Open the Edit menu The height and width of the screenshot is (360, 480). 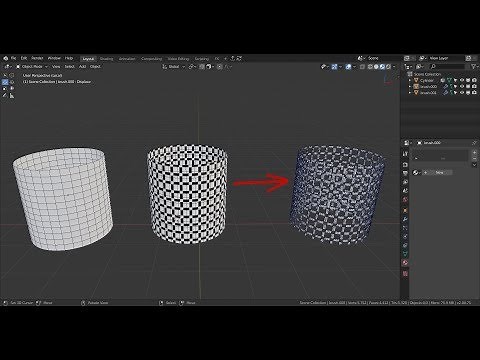click(24, 58)
